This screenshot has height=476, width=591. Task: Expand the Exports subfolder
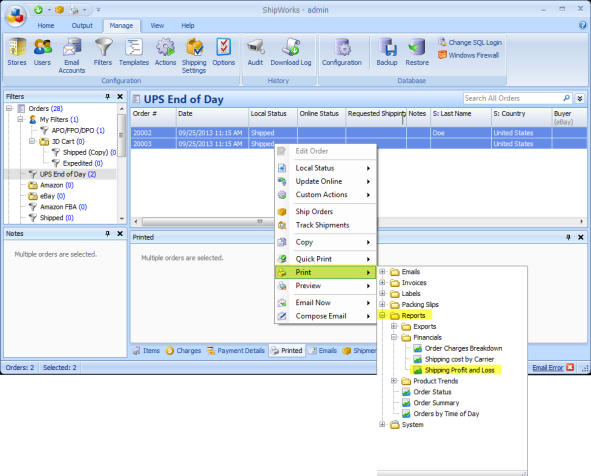pos(394,326)
